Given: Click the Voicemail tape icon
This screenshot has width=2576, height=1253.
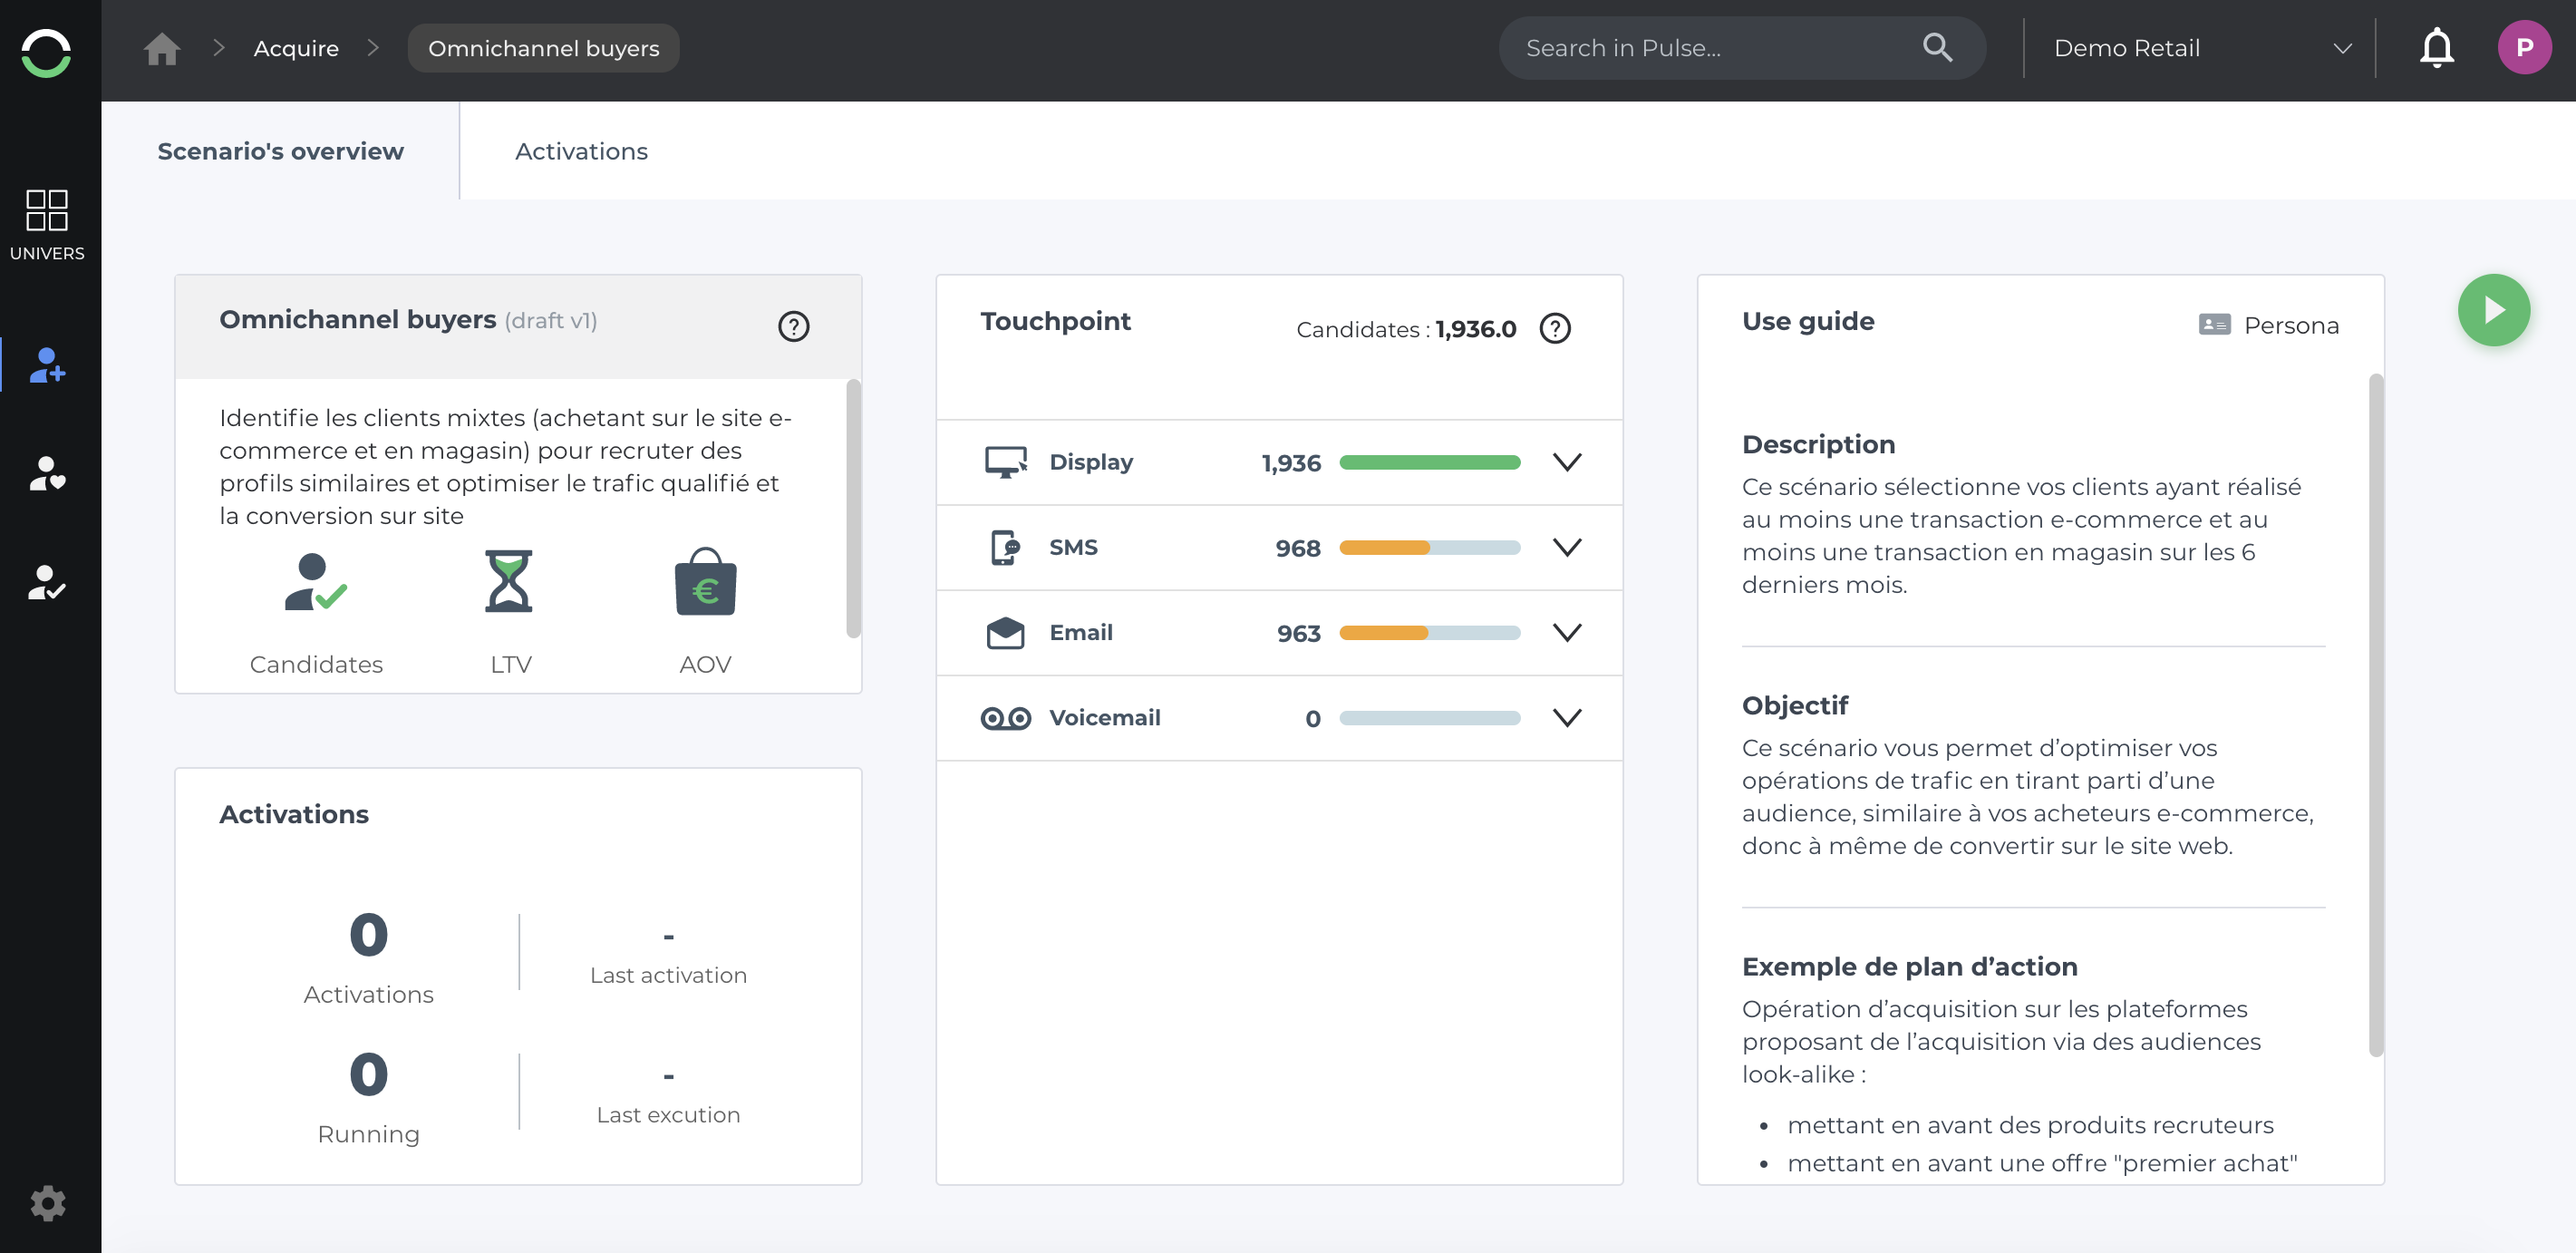Looking at the screenshot, I should tap(1005, 718).
